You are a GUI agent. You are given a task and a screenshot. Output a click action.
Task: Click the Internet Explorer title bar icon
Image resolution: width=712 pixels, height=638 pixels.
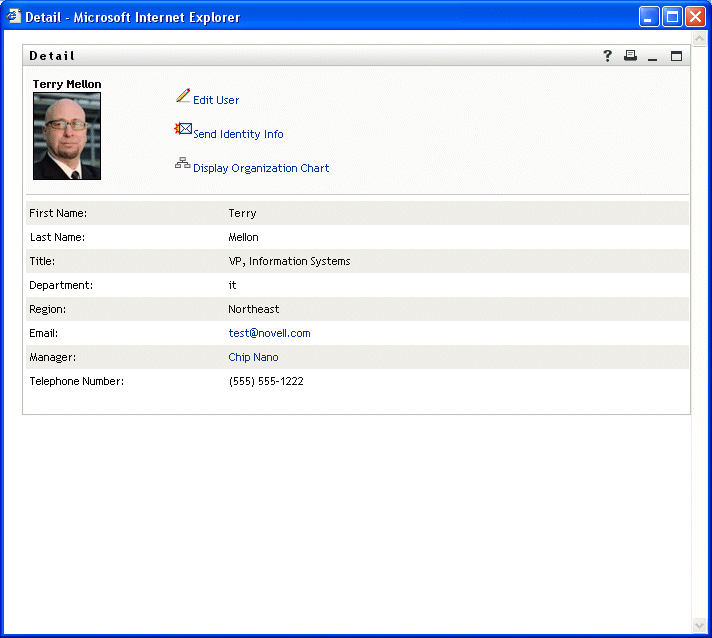click(14, 16)
